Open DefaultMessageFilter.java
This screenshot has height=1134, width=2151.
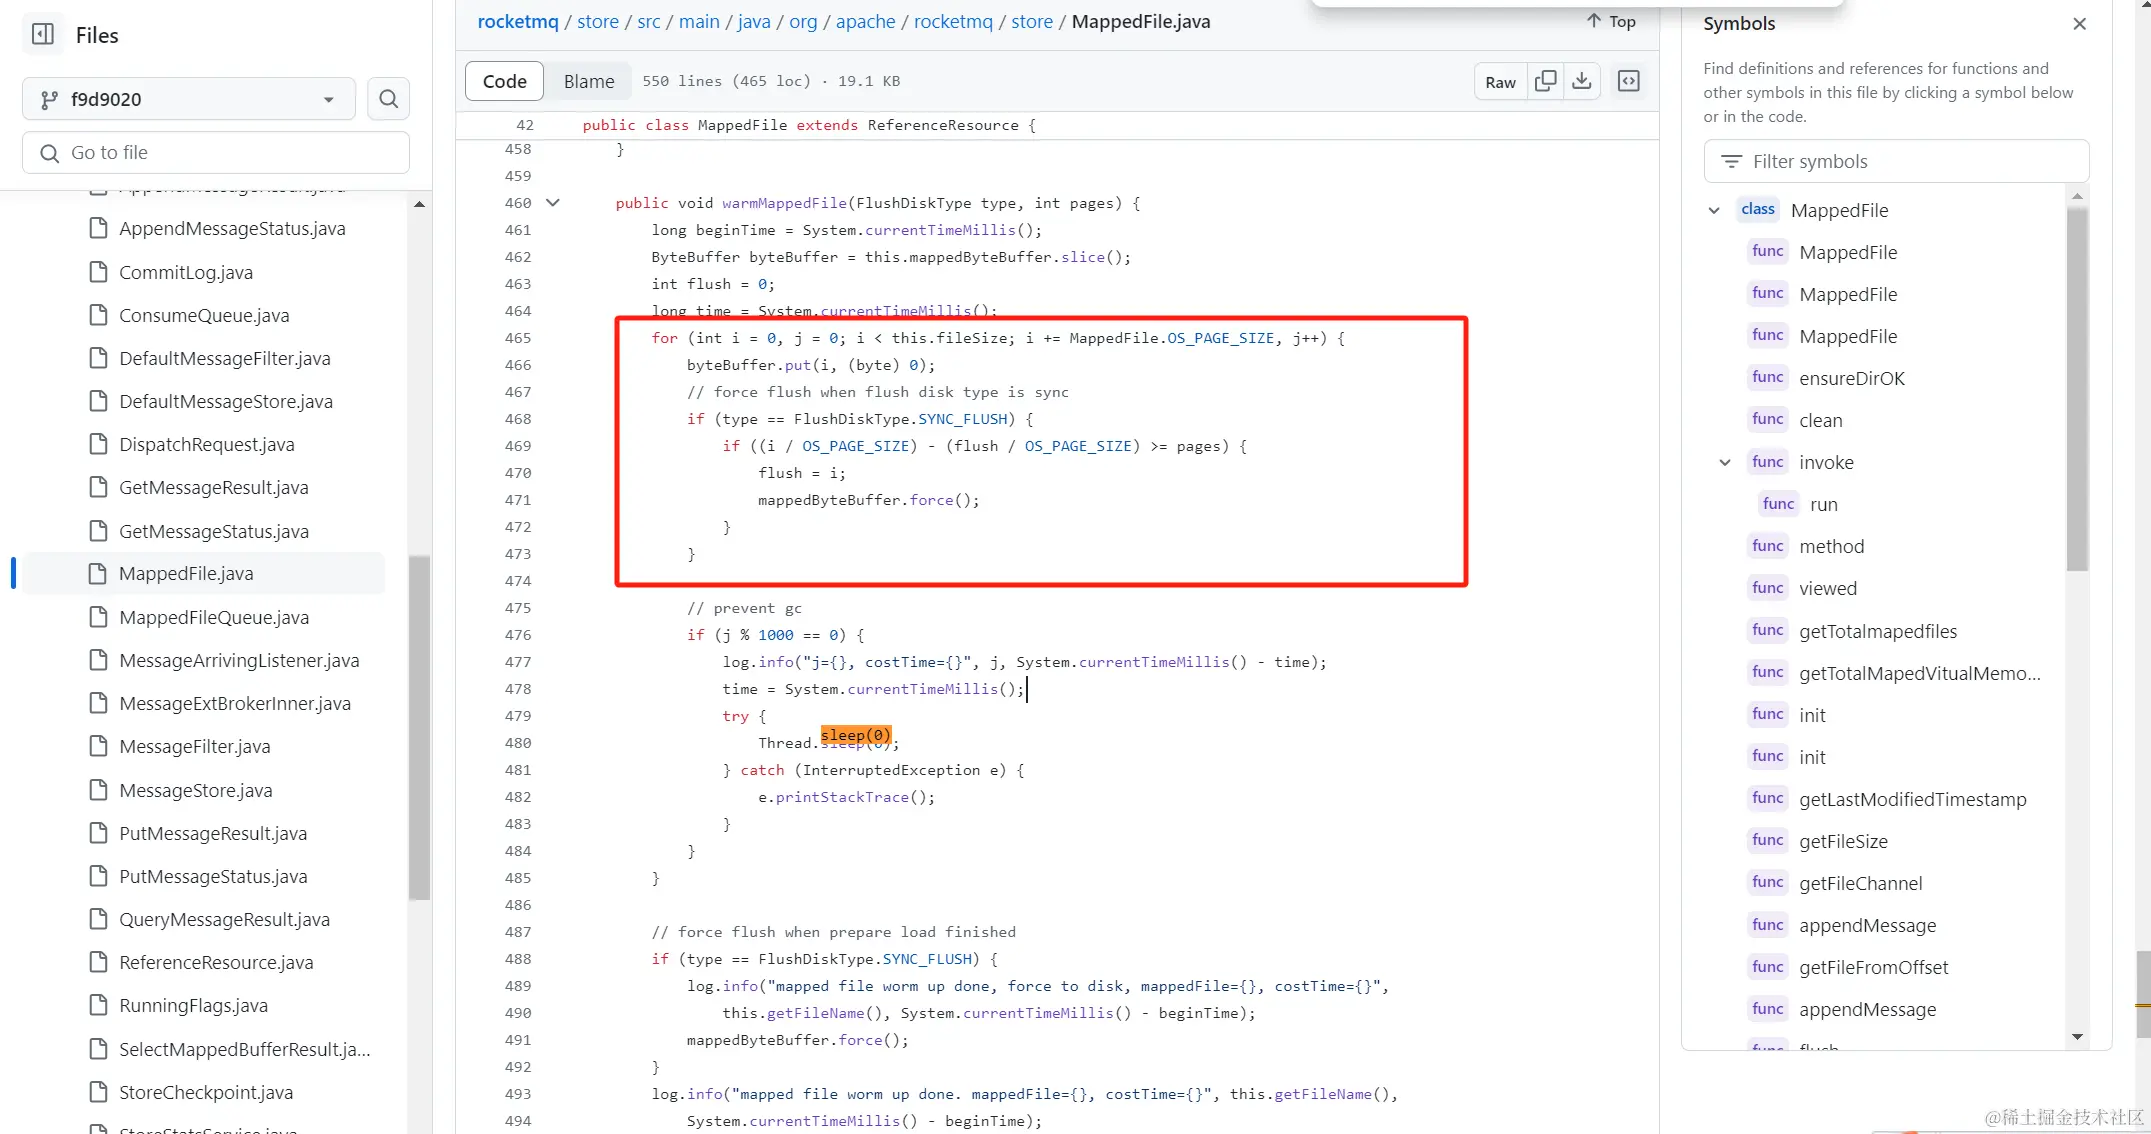click(x=225, y=358)
